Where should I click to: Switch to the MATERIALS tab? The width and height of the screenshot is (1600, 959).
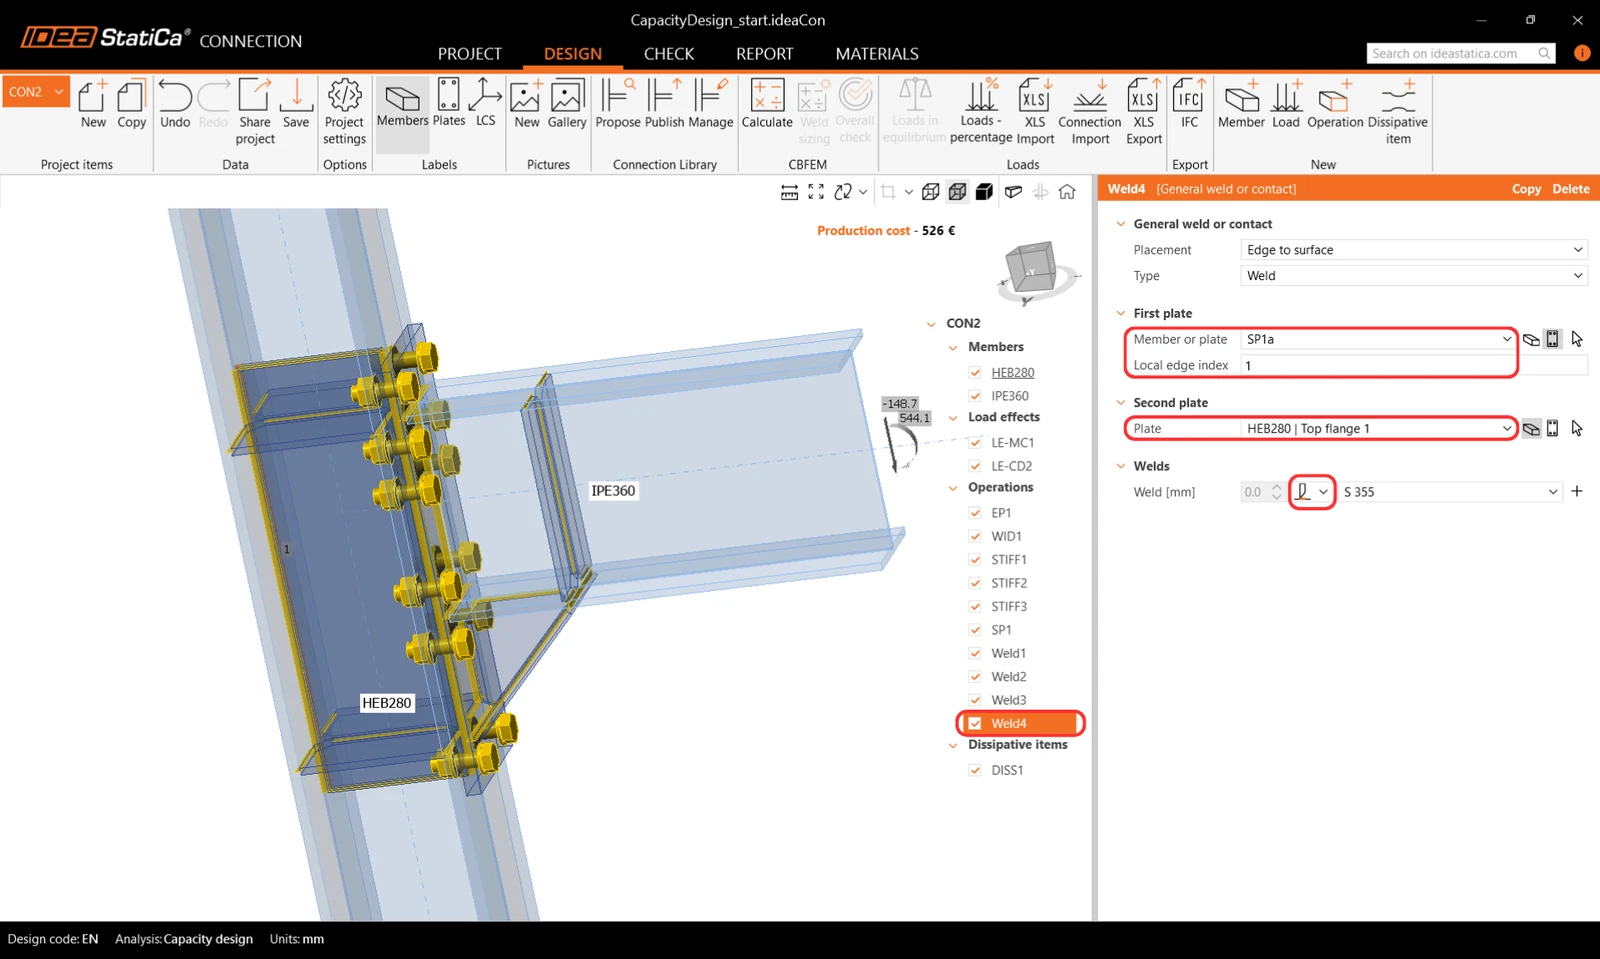coord(877,54)
